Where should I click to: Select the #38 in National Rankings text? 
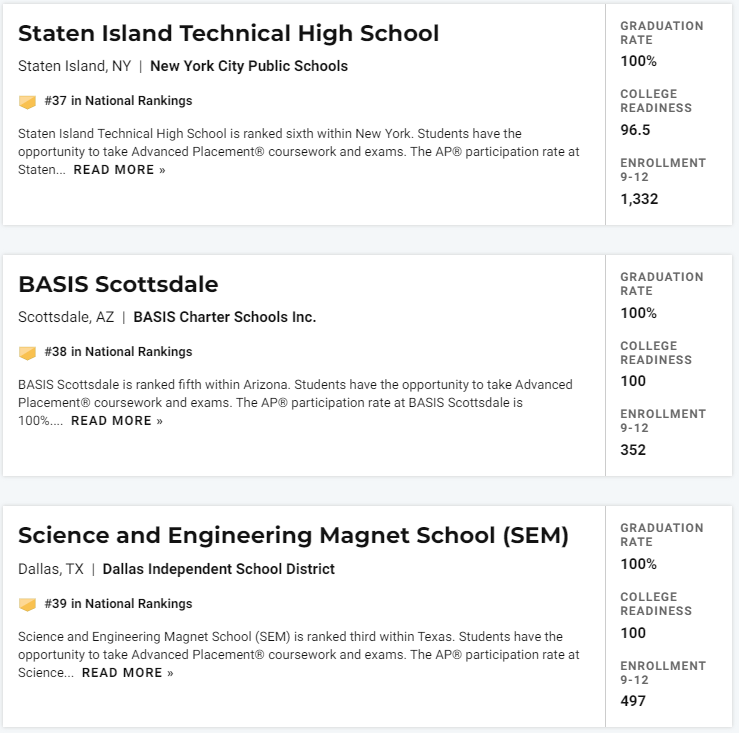click(x=118, y=352)
